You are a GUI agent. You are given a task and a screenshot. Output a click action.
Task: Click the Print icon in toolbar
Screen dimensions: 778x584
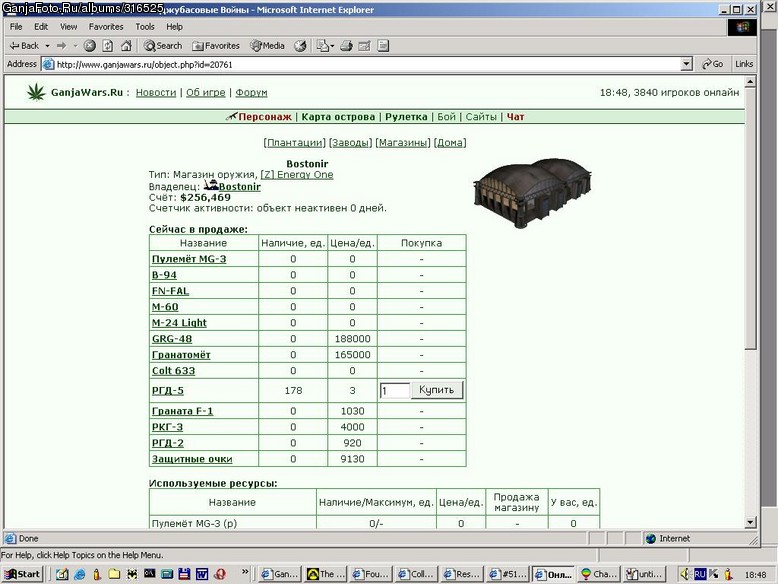pyautogui.click(x=346, y=46)
